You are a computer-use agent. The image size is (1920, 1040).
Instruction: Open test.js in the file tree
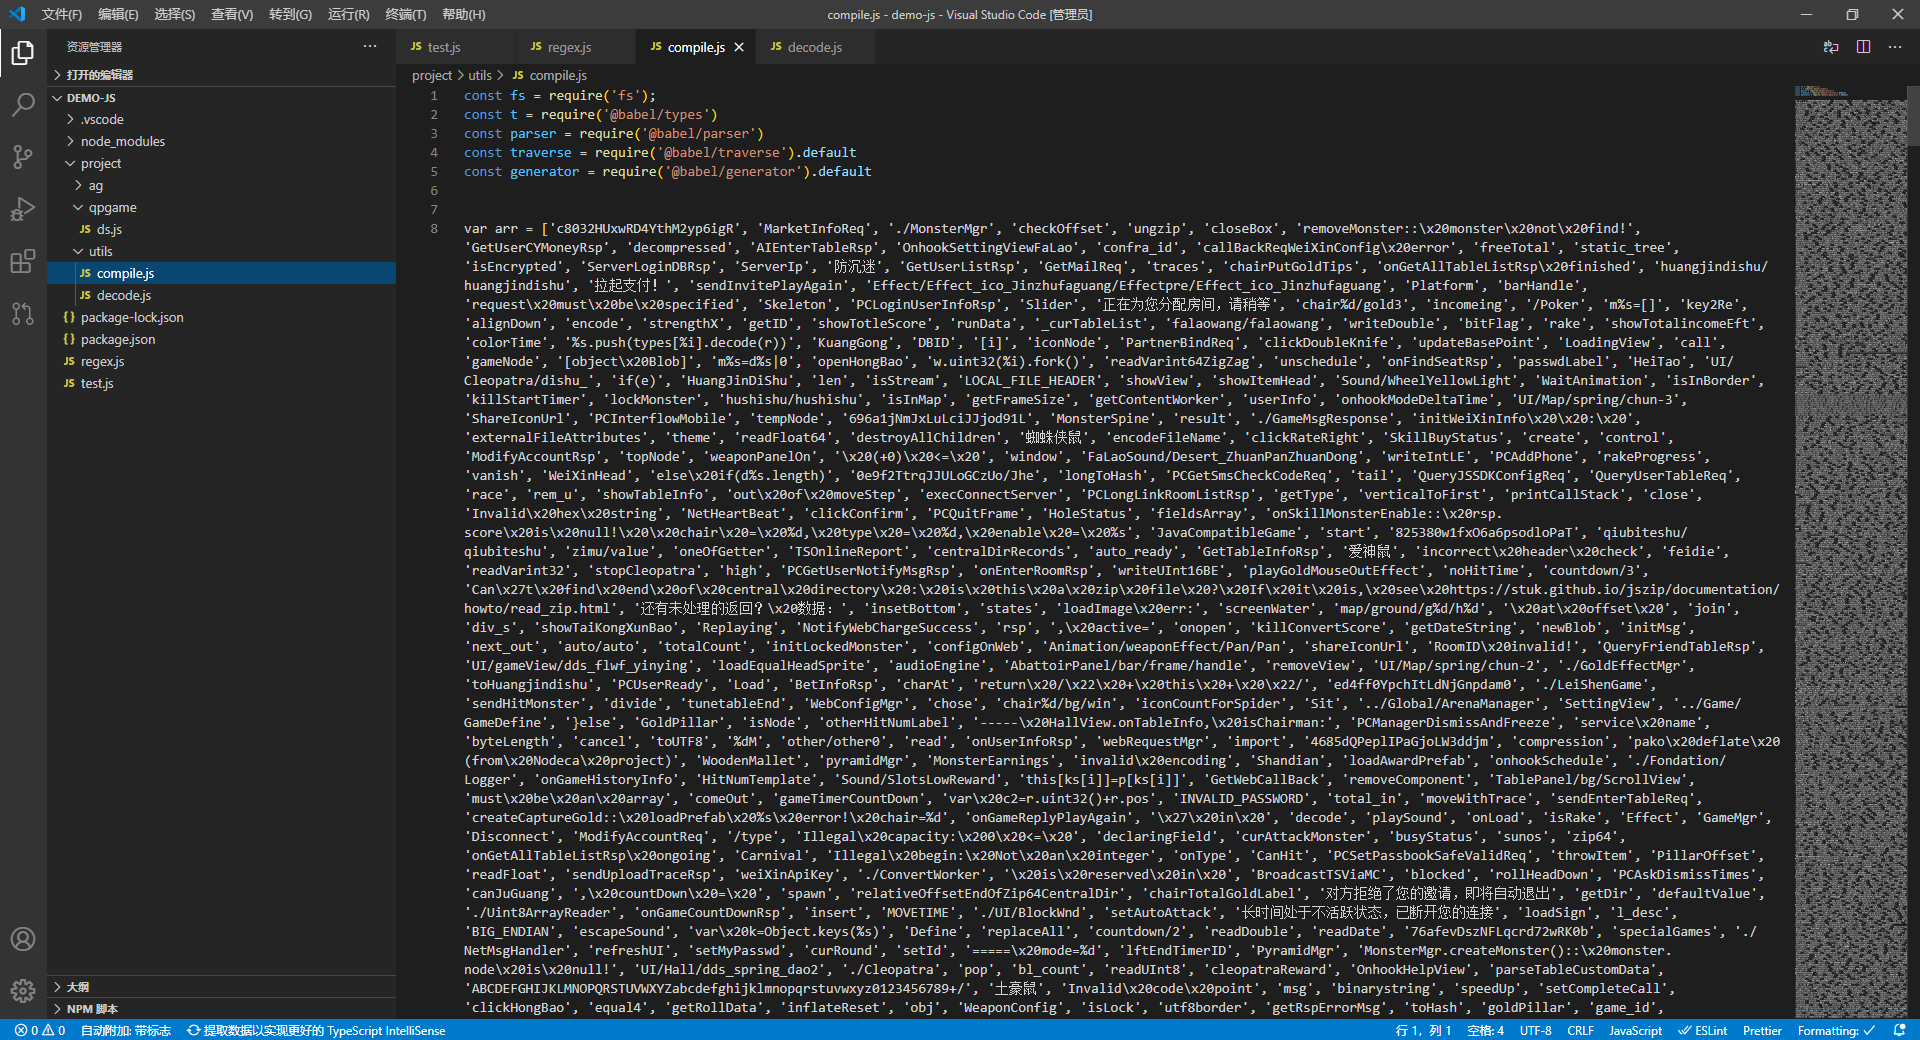coord(221,383)
